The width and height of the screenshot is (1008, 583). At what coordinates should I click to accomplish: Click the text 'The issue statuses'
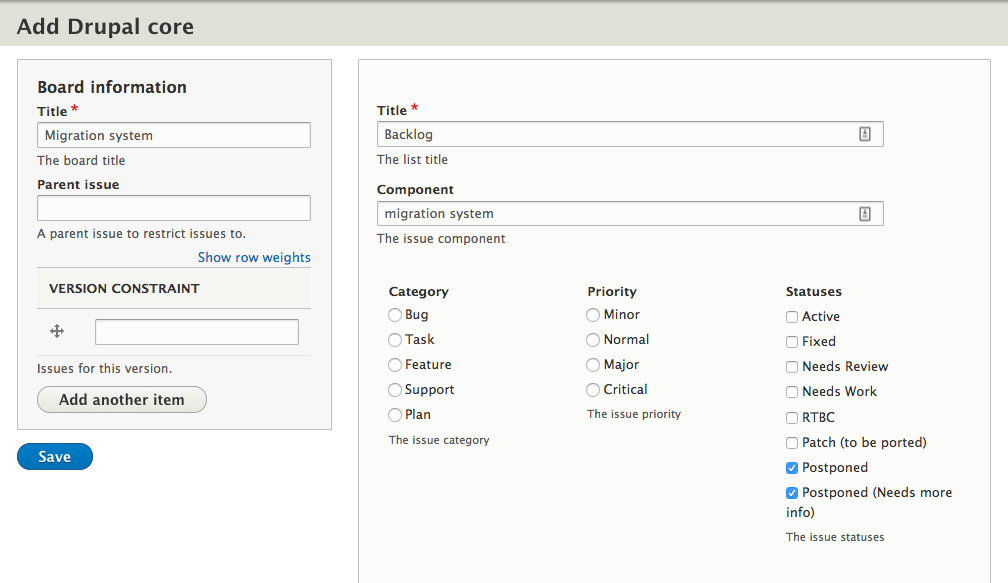click(x=834, y=537)
